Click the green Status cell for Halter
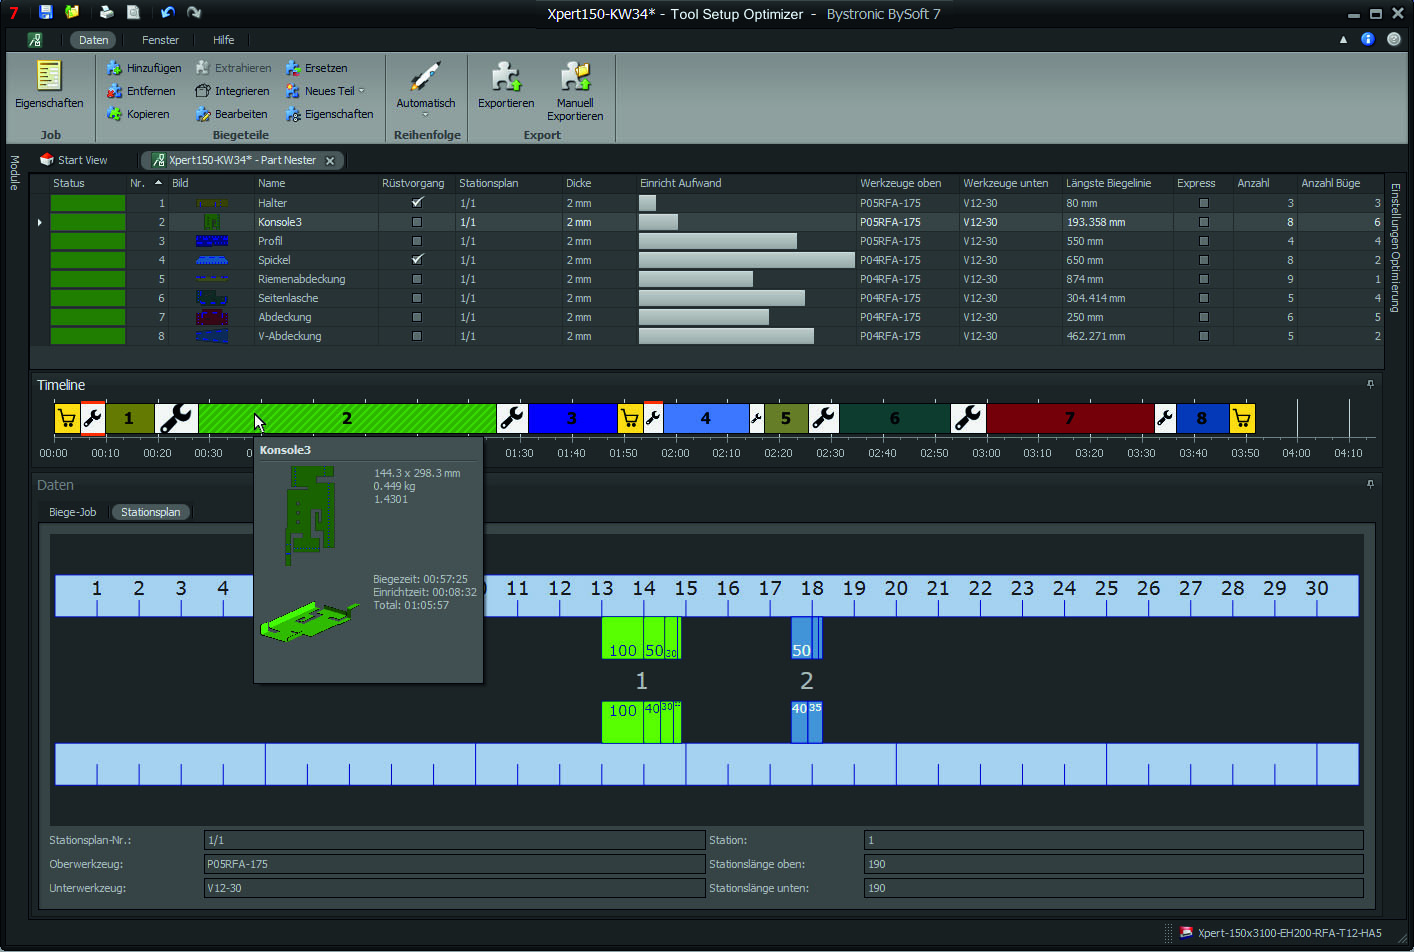Screen dimensions: 1414x952 [88, 203]
